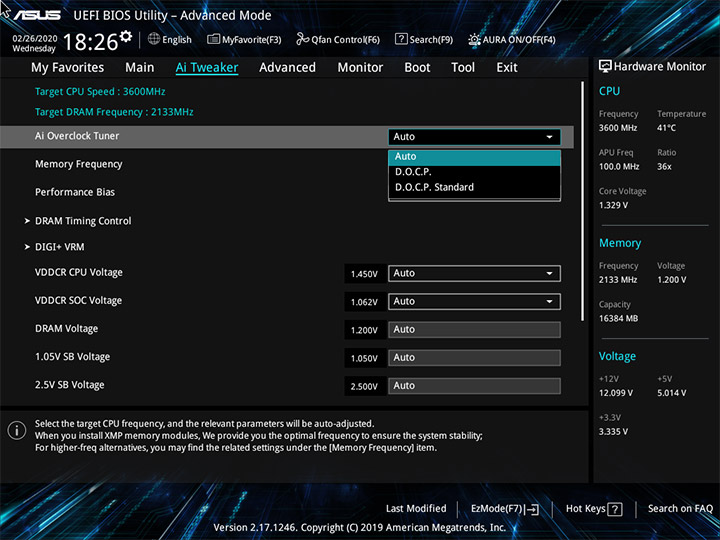Click the Memory heading in Hardware Monitor

coord(620,243)
